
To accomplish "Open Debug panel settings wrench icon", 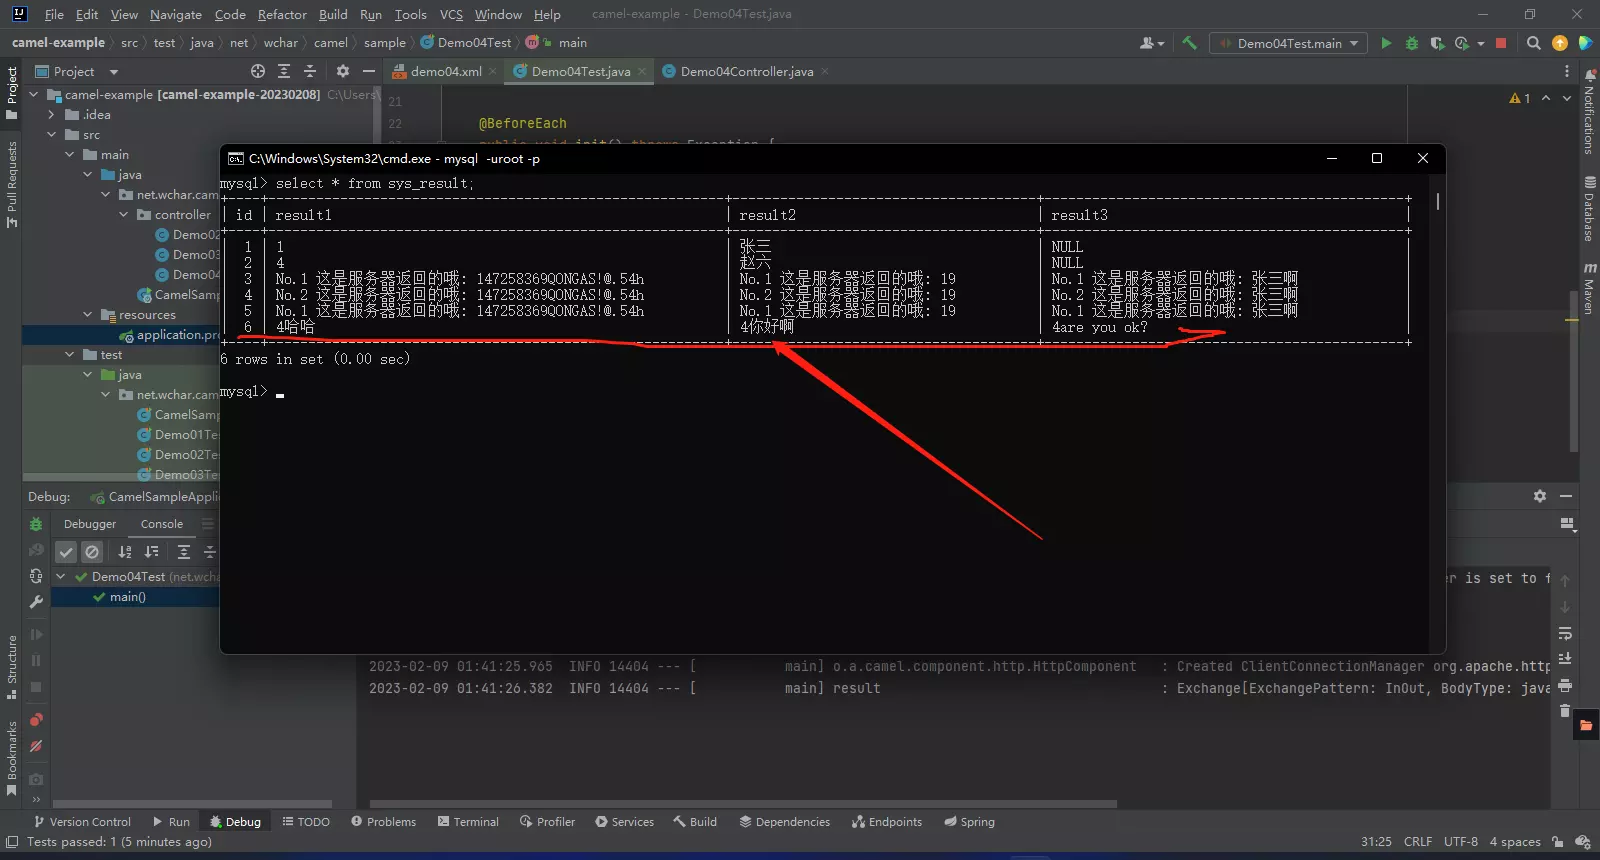I will point(36,602).
